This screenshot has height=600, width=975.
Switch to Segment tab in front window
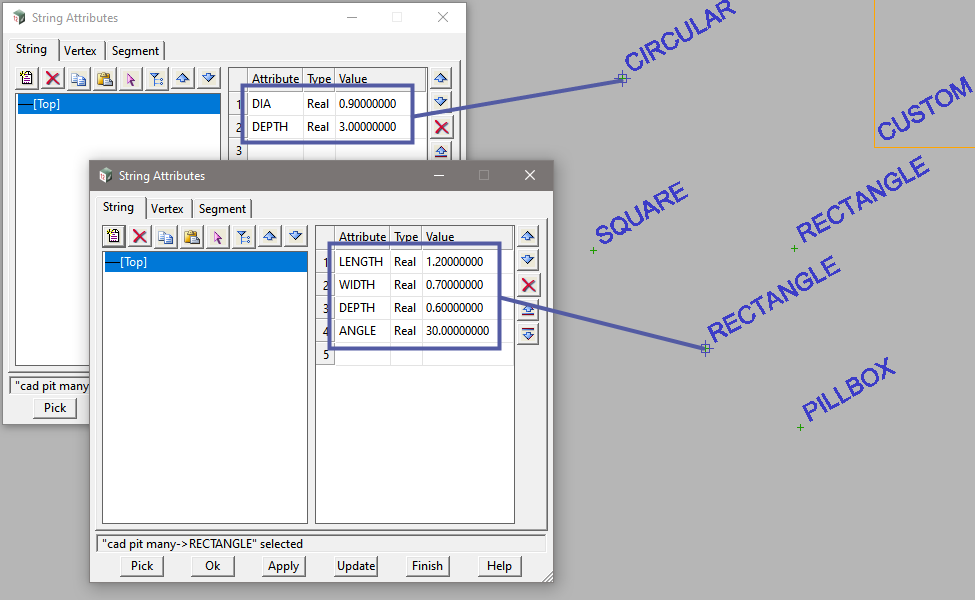point(222,209)
